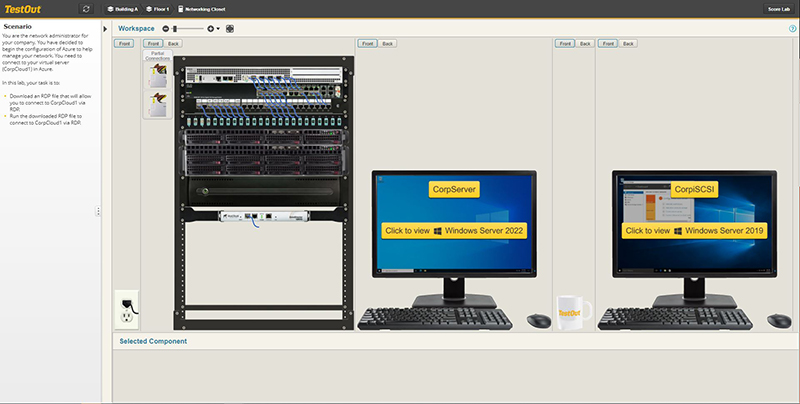This screenshot has width=800, height=404.
Task: Navigate to Building A breadcrumb
Action: (x=122, y=9)
